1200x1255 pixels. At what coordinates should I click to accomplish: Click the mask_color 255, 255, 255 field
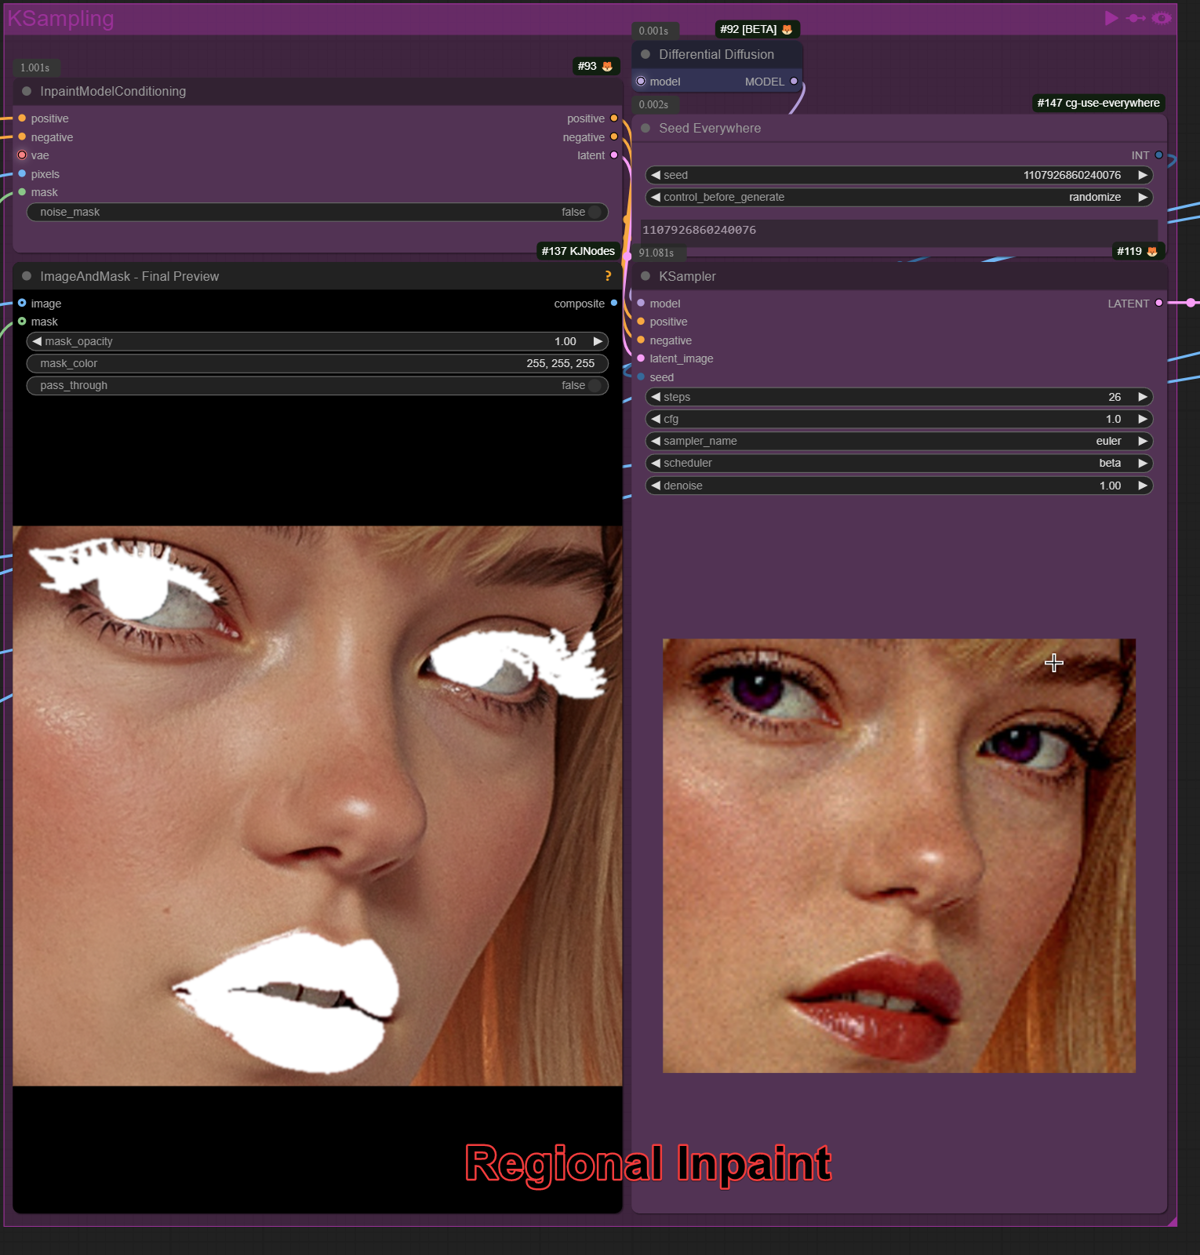[x=317, y=363]
